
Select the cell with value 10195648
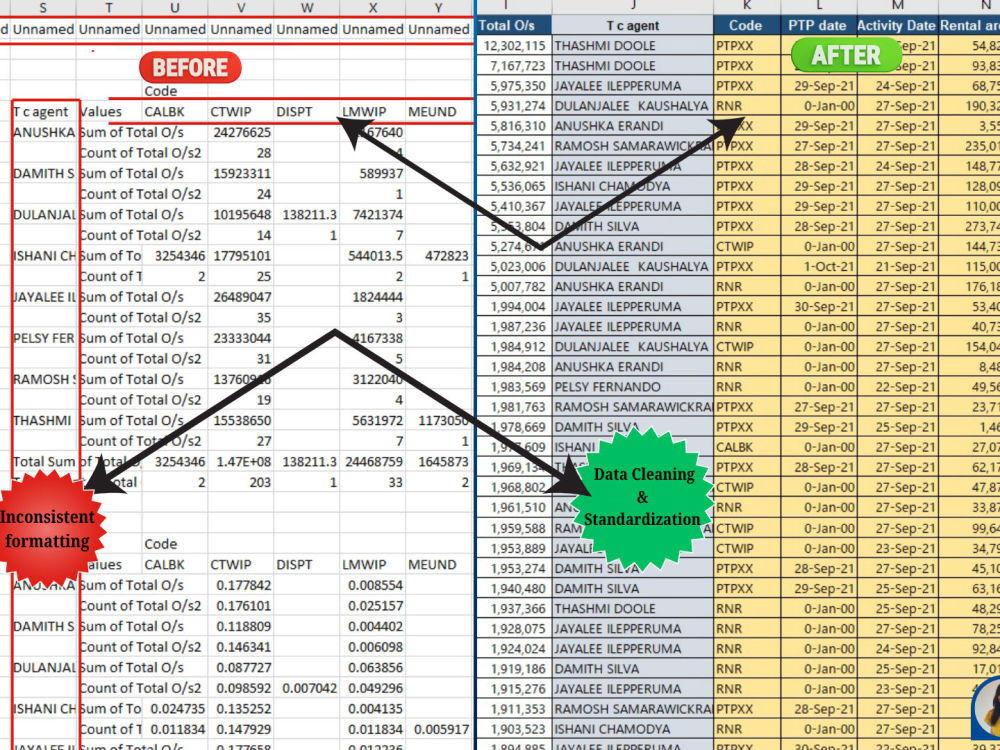pos(242,214)
